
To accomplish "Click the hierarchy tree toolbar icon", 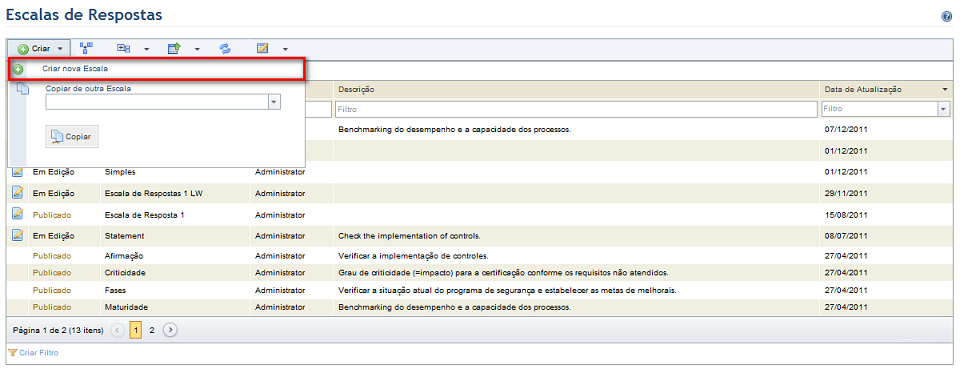I will click(86, 48).
